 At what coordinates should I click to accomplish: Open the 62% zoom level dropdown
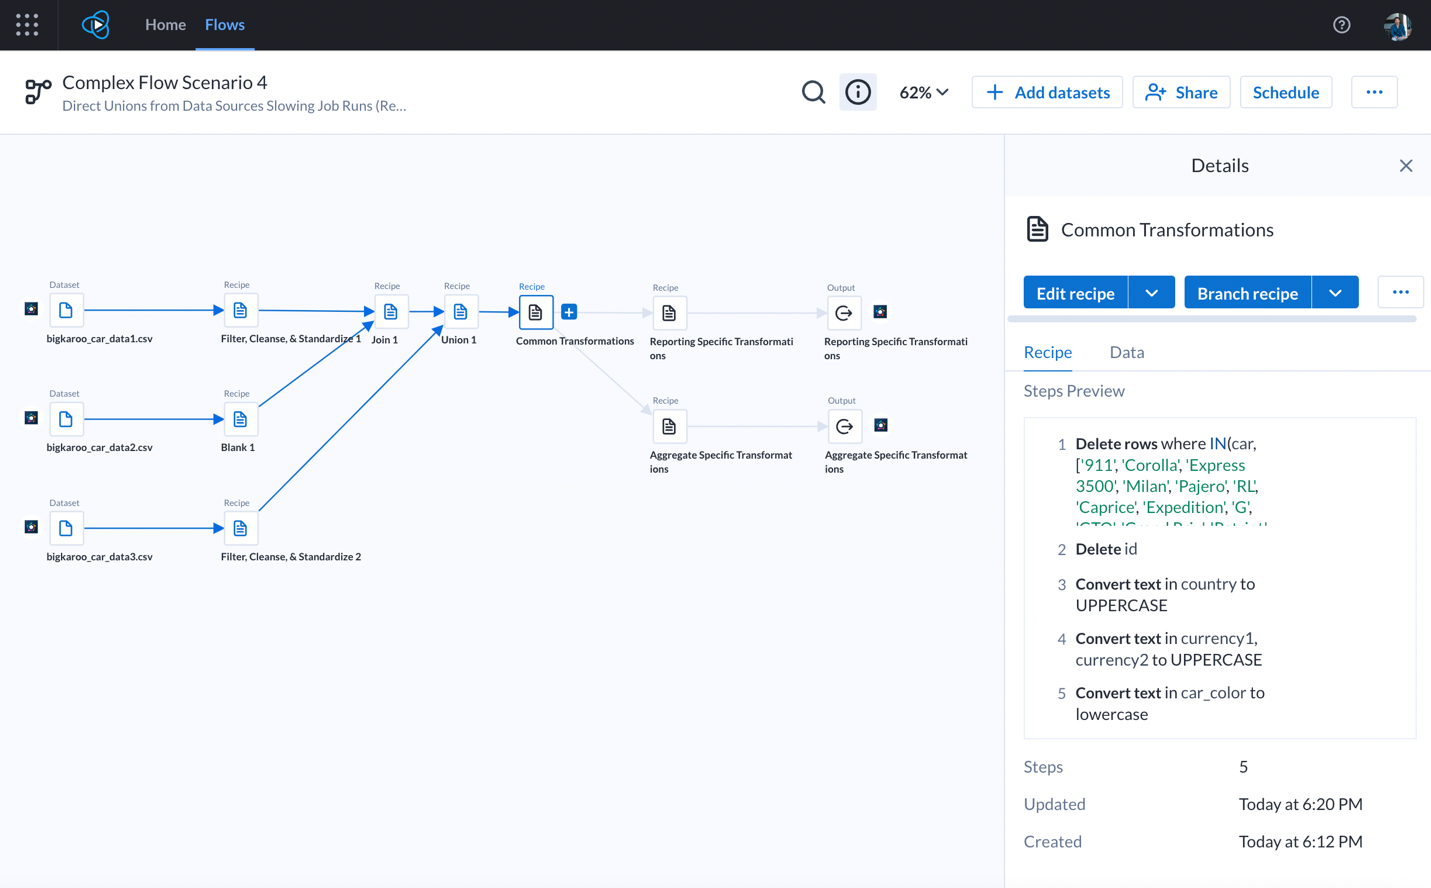click(x=924, y=92)
